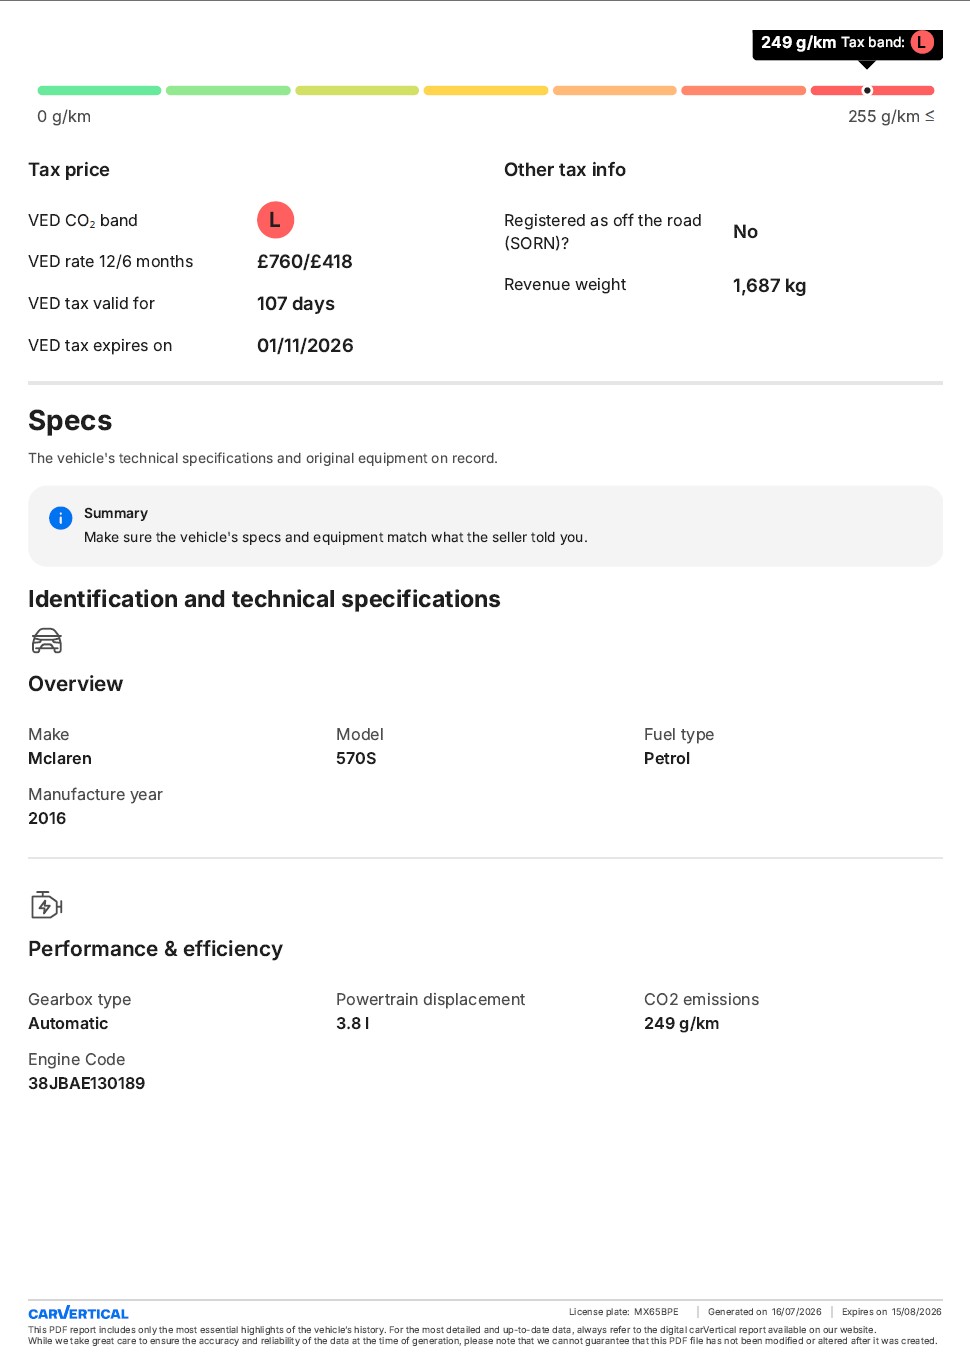Click the 249 g/km Tax band tooltip
The image size is (970, 1360).
pyautogui.click(x=847, y=44)
